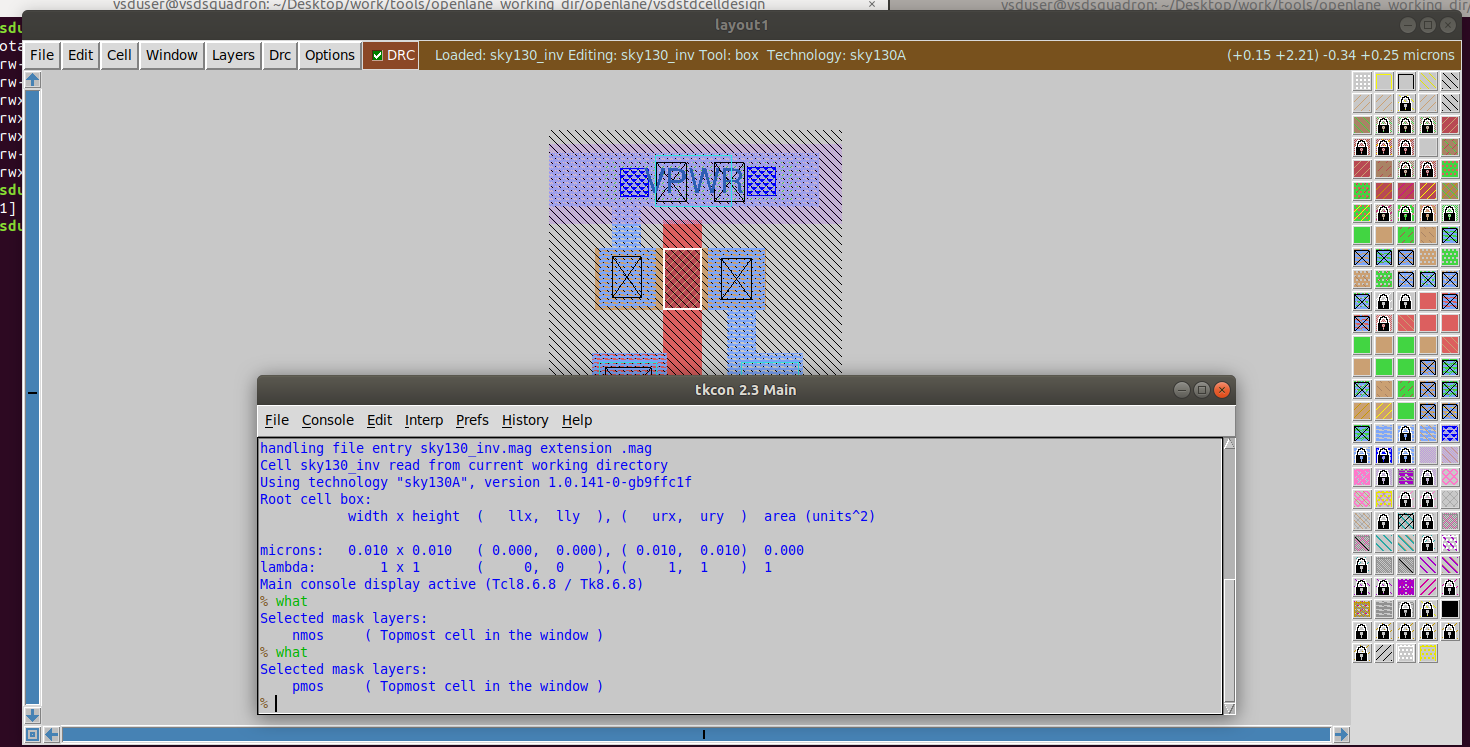
Task: Click the layout window's right scroll arrow
Action: point(1341,735)
